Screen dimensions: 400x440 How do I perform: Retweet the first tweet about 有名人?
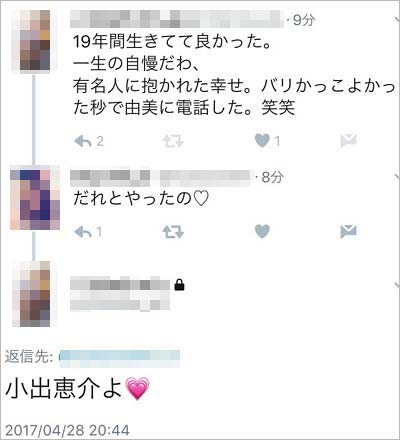click(173, 141)
